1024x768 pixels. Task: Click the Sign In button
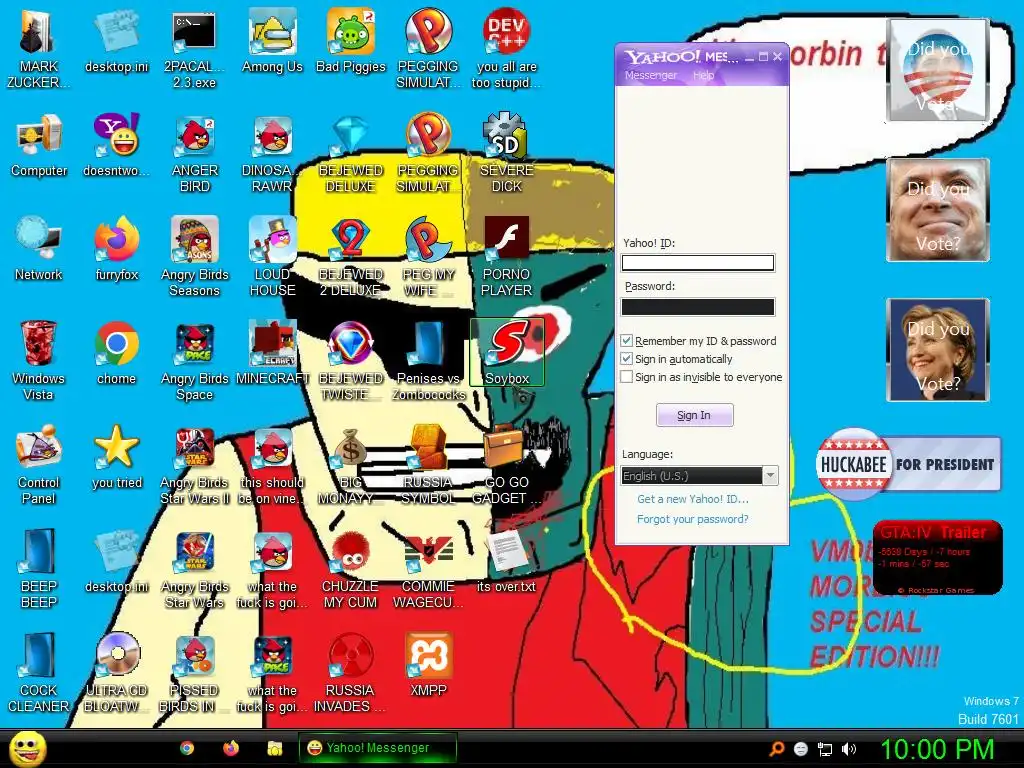coord(694,415)
